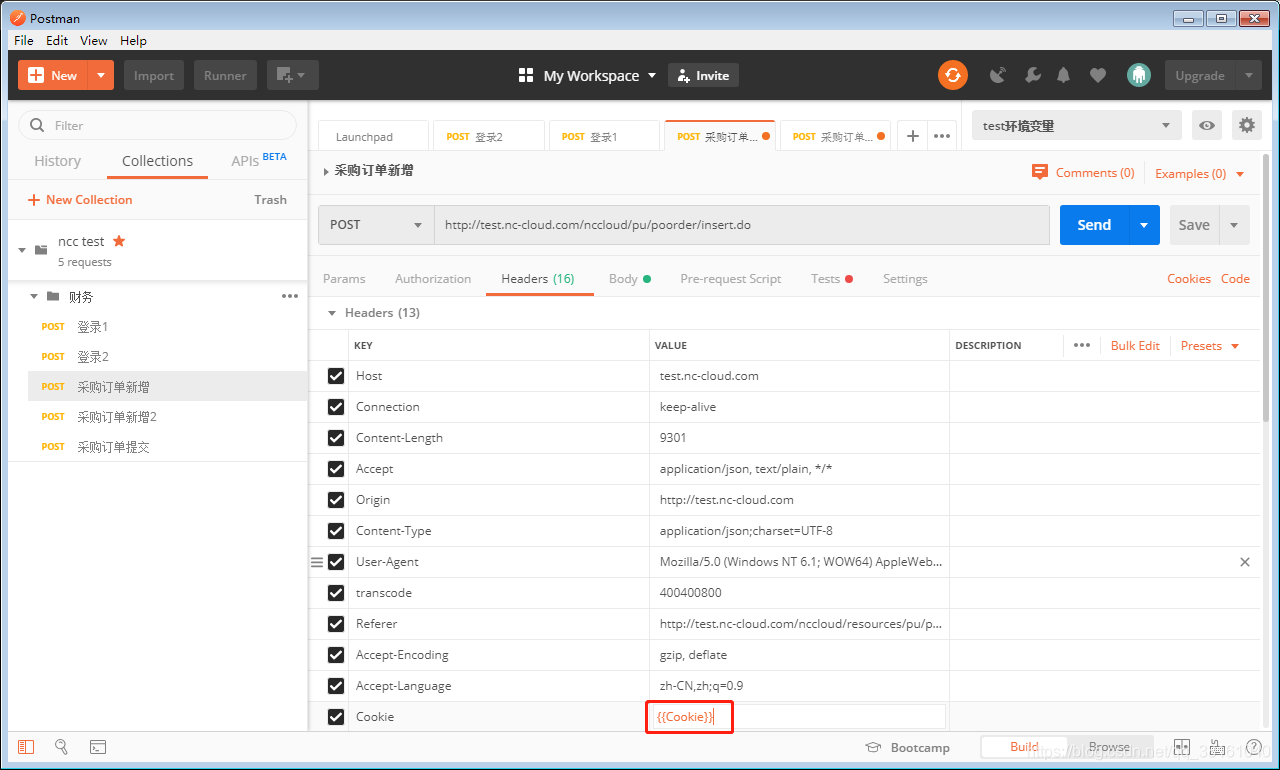
Task: Switch to the Pre-request Script tab
Action: [x=731, y=279]
